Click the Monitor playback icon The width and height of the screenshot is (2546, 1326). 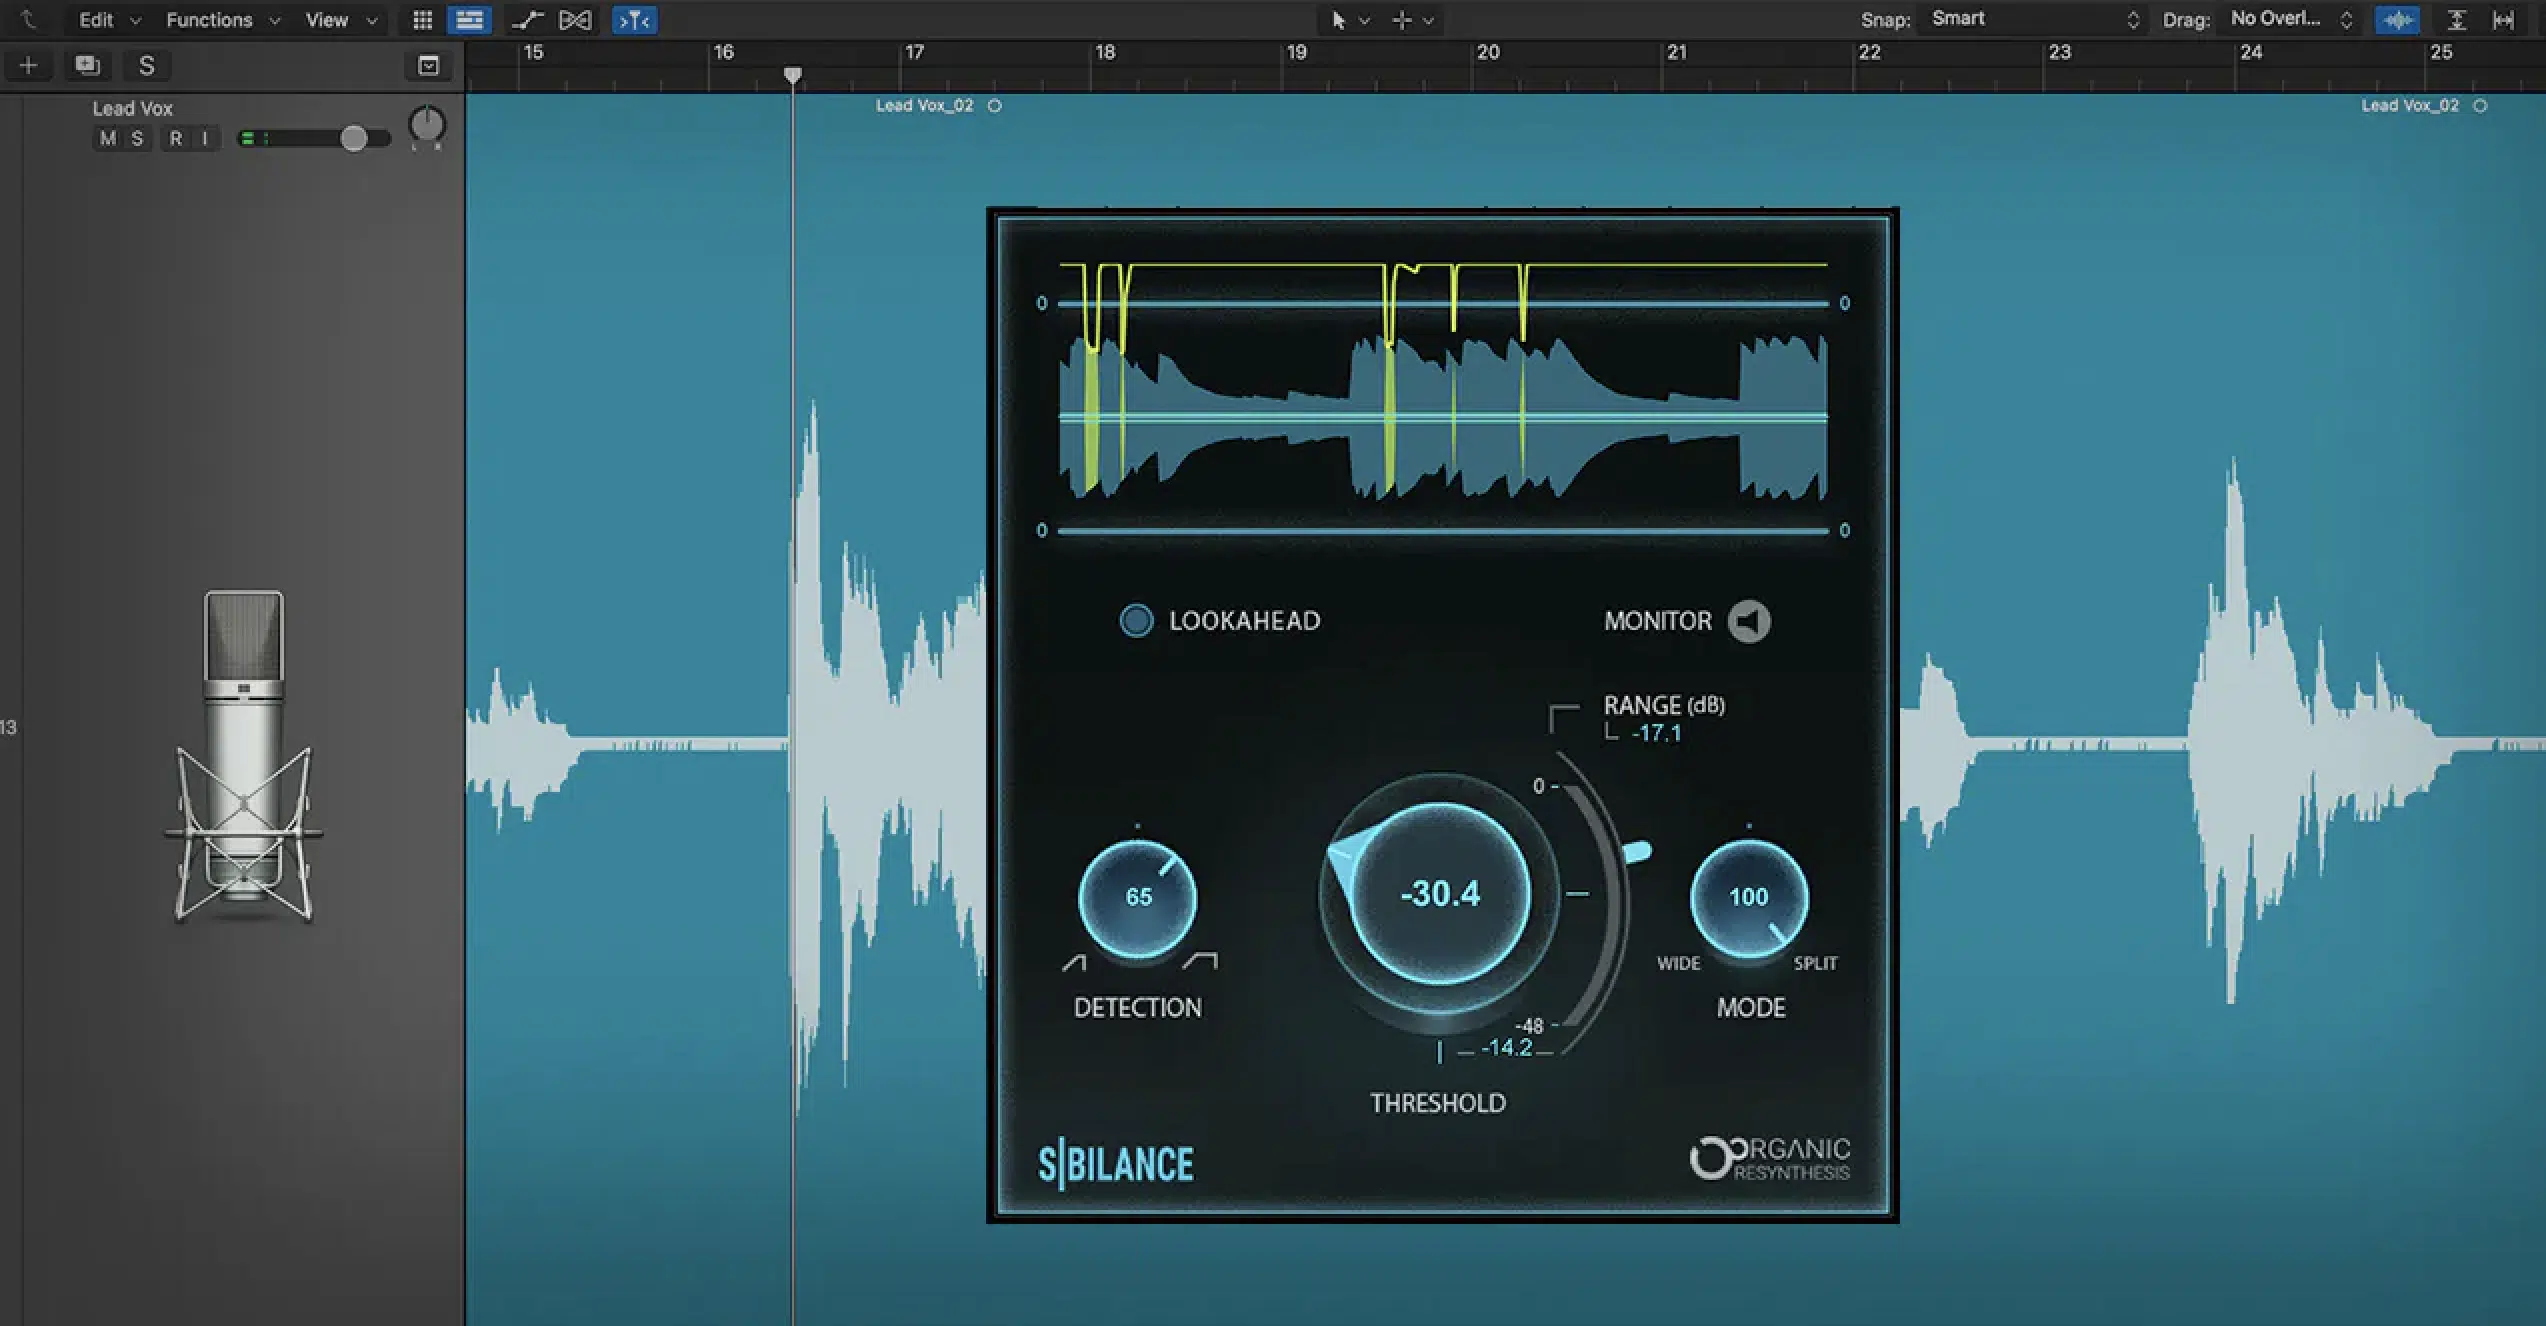pyautogui.click(x=1751, y=618)
